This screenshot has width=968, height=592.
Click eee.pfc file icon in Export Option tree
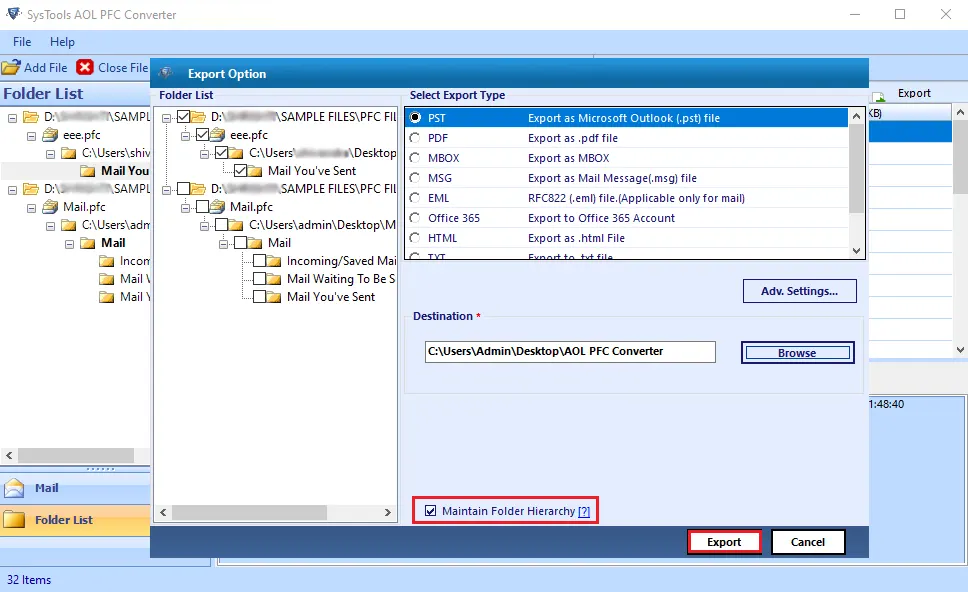coord(218,135)
